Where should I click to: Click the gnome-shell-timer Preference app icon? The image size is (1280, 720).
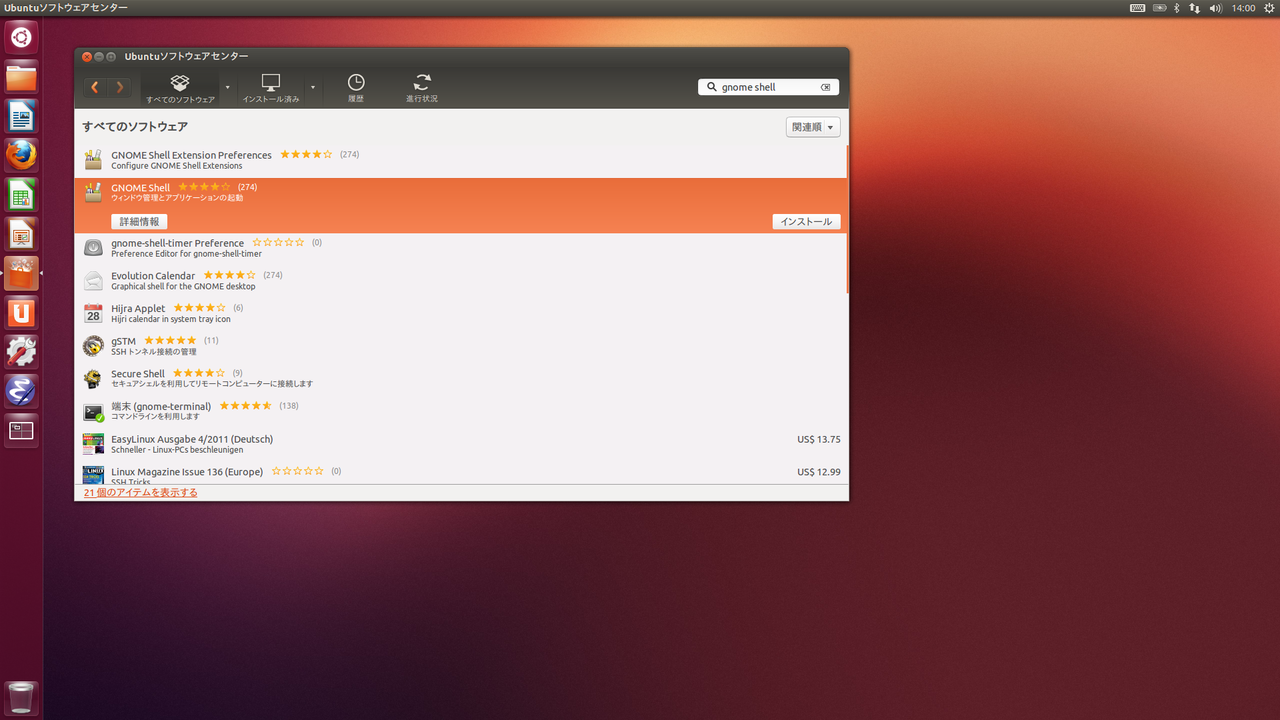[93, 248]
